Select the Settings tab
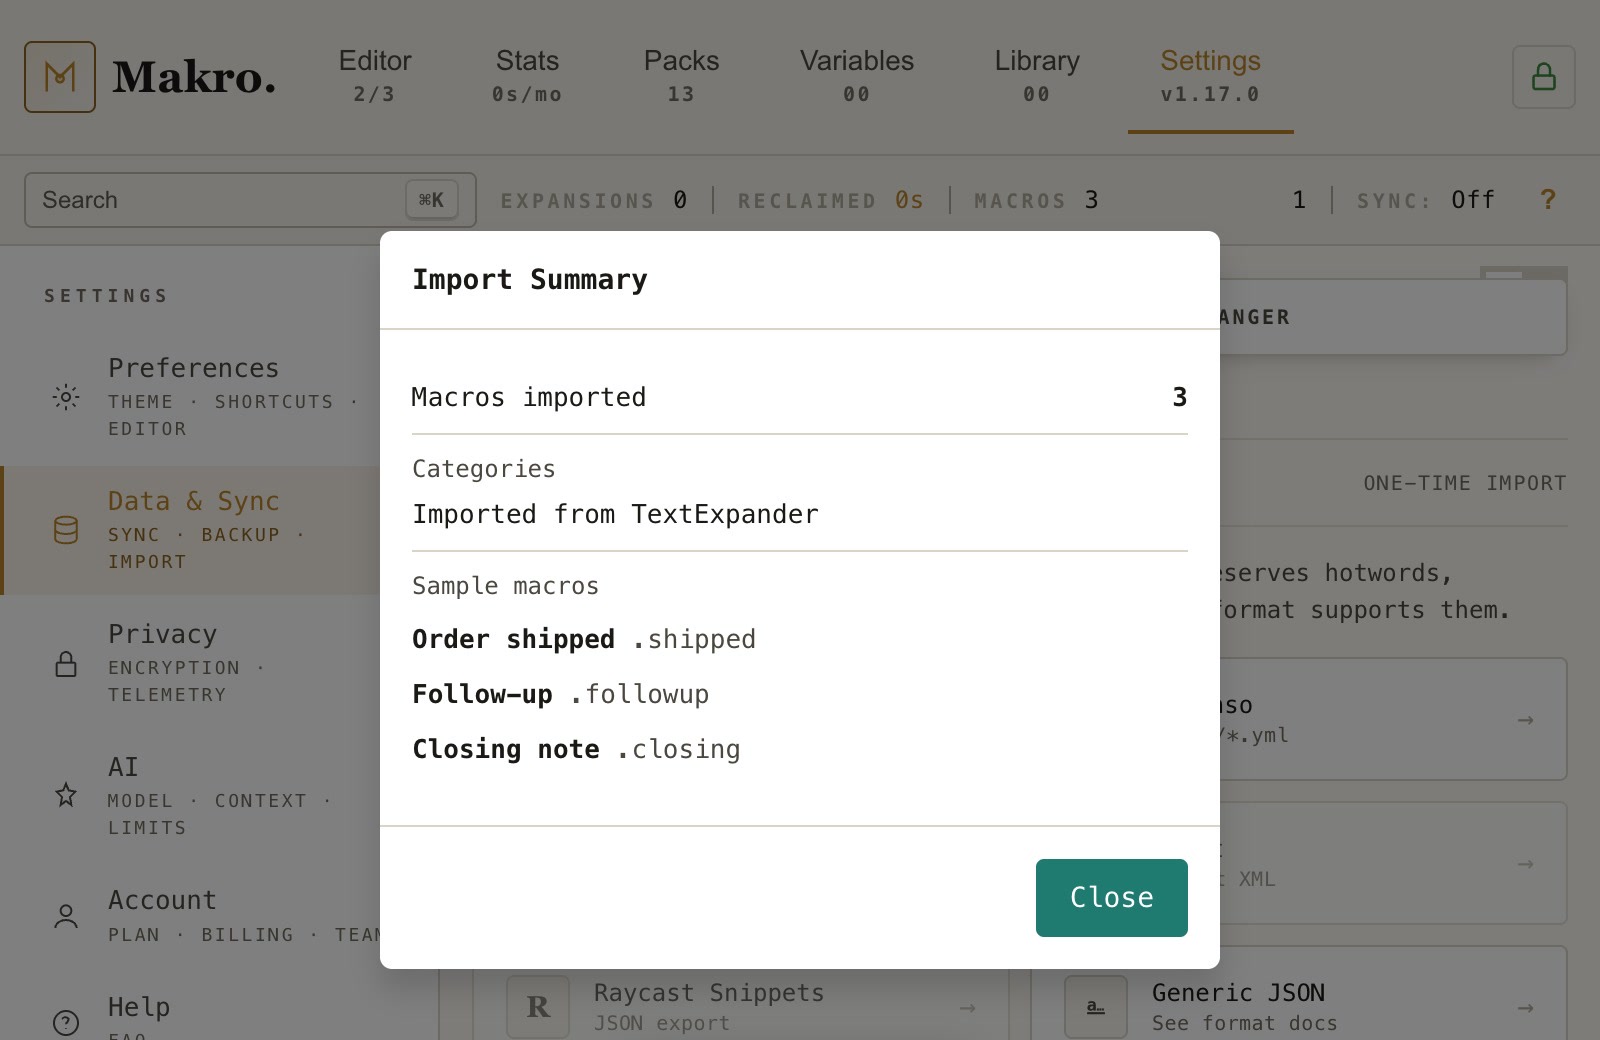 1210,76
